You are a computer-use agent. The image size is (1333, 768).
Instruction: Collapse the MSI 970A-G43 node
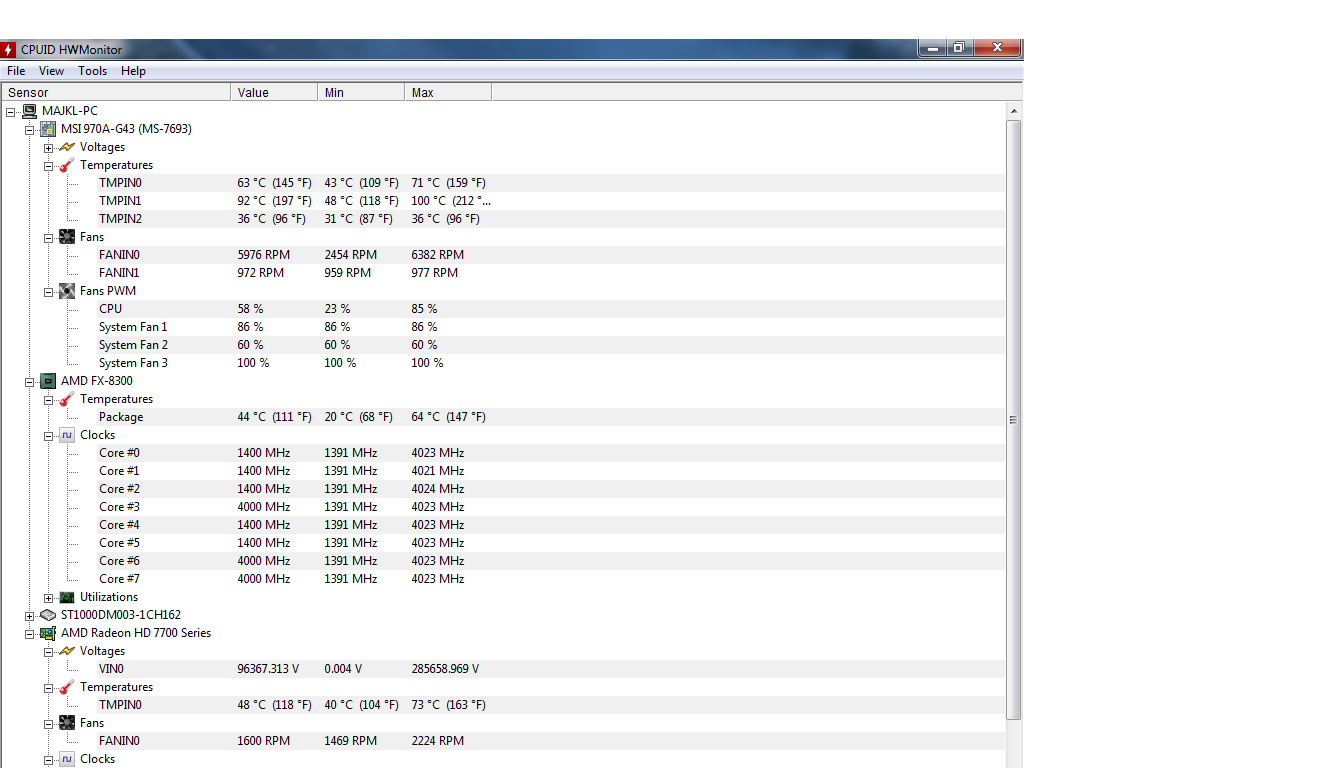click(29, 130)
